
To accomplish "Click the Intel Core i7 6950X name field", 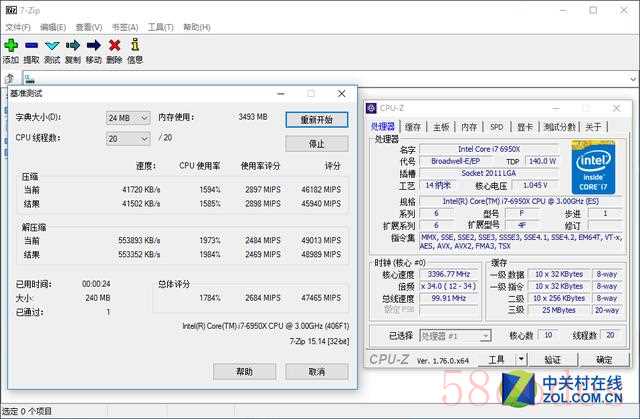I will [x=489, y=149].
